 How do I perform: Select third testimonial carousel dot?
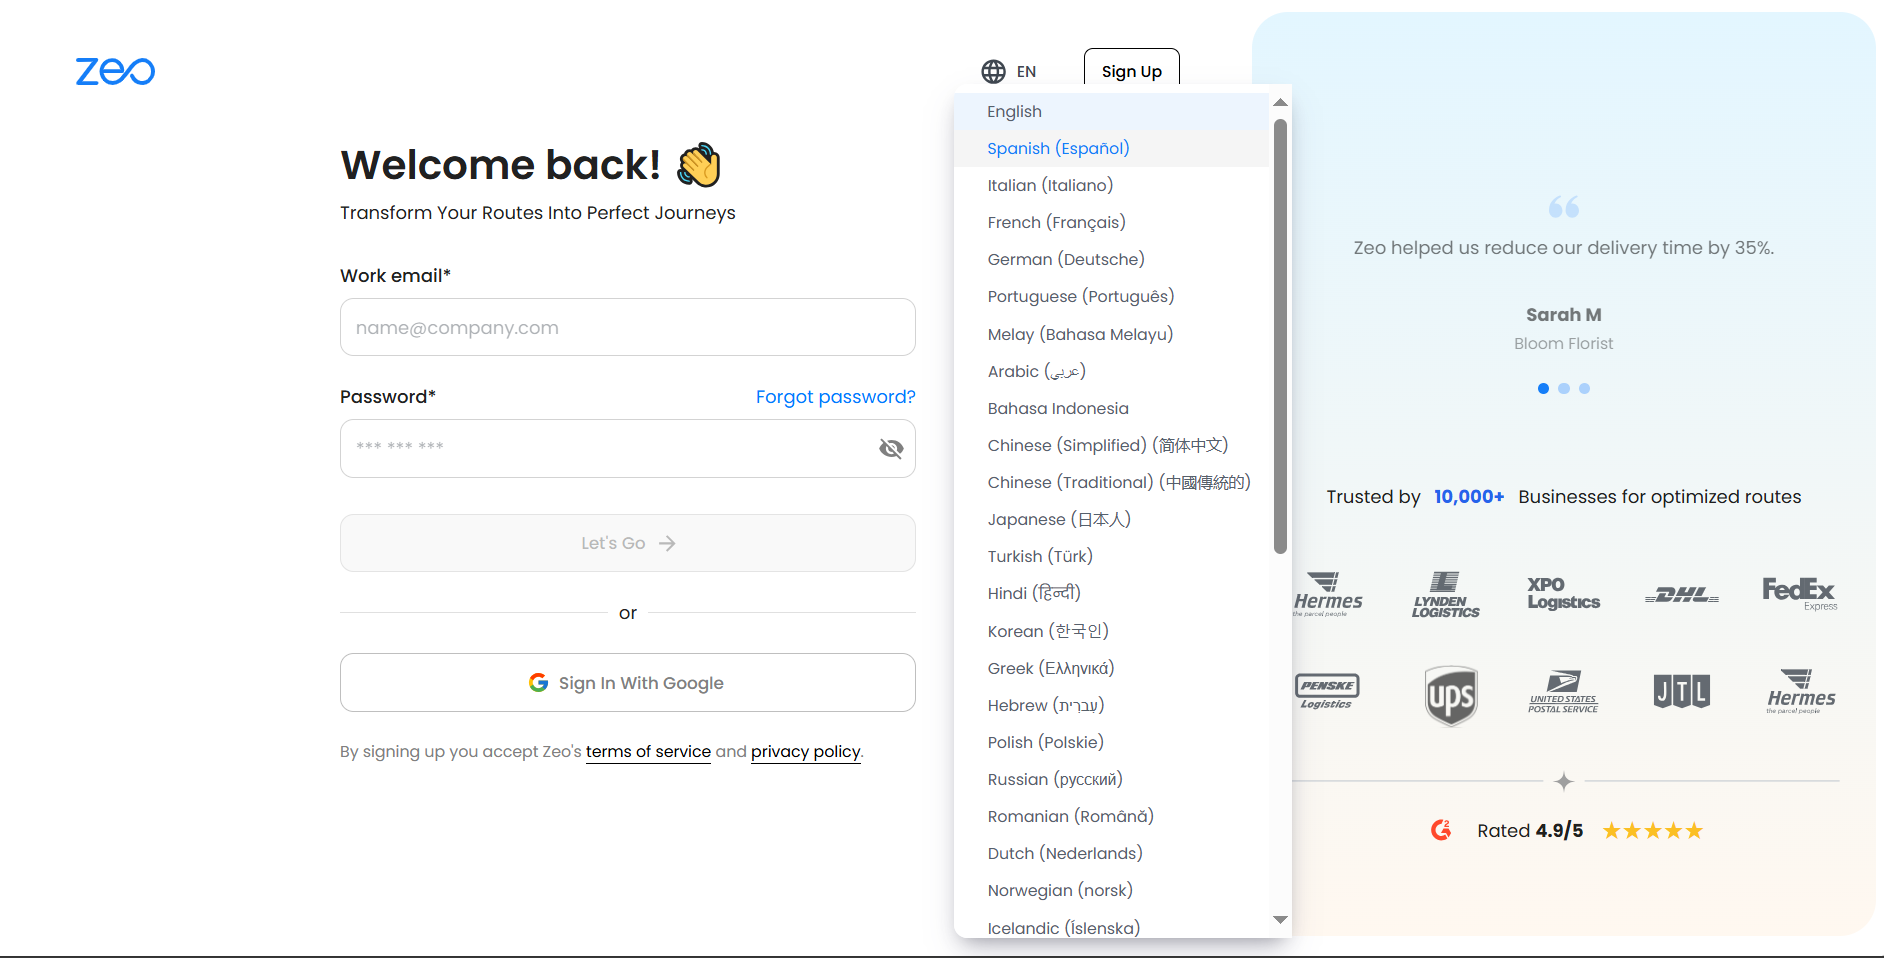pyautogui.click(x=1584, y=388)
